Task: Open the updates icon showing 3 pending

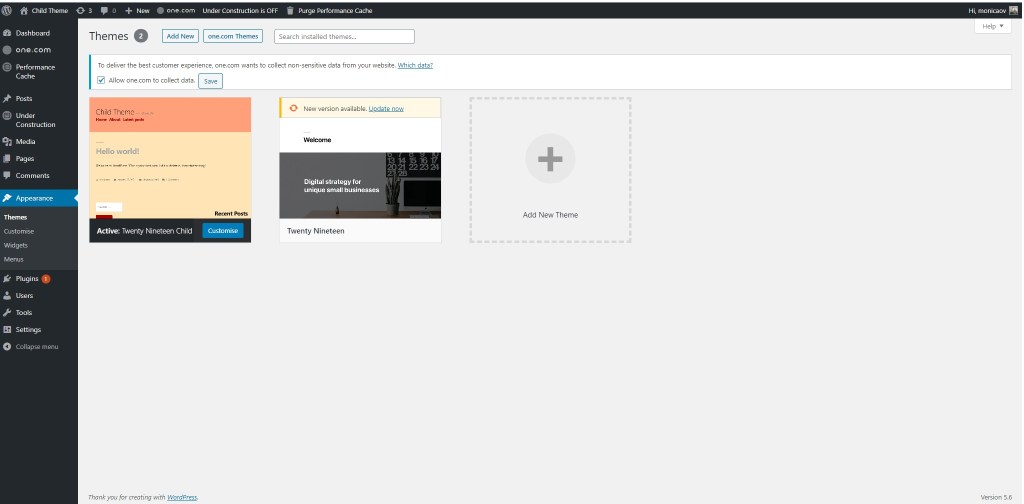Action: [x=80, y=10]
